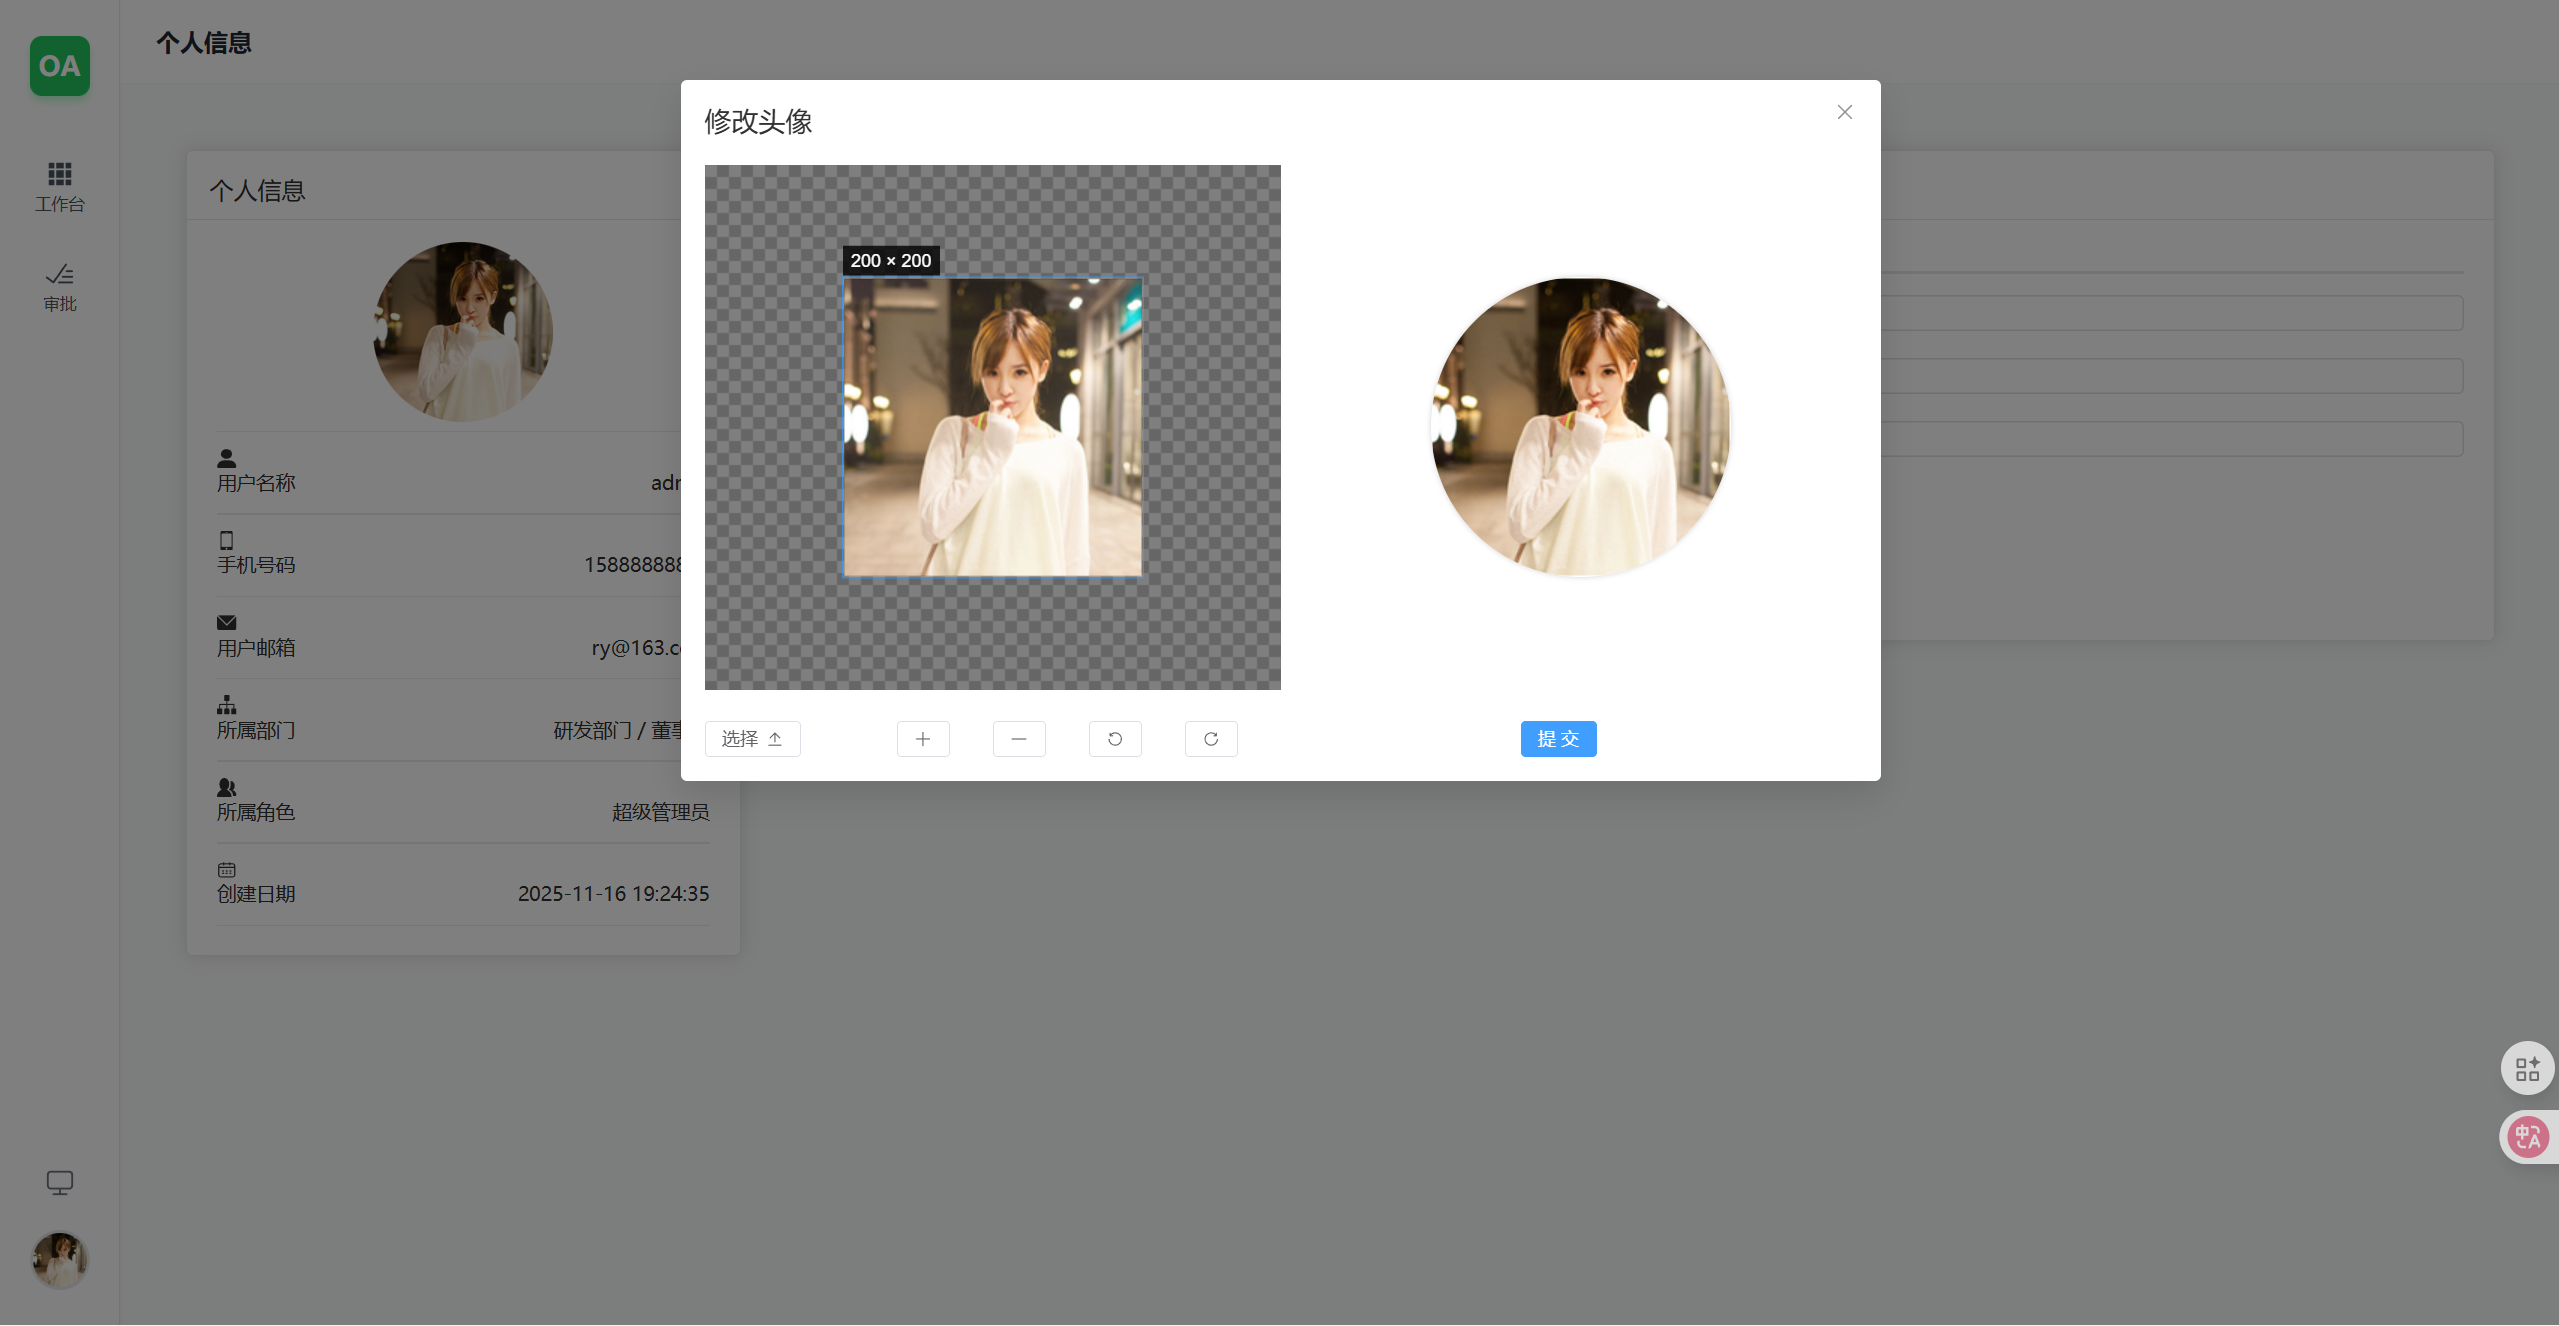Viewport: 2559px width, 1326px height.
Task: Click the large profile avatar on card
Action: click(462, 331)
